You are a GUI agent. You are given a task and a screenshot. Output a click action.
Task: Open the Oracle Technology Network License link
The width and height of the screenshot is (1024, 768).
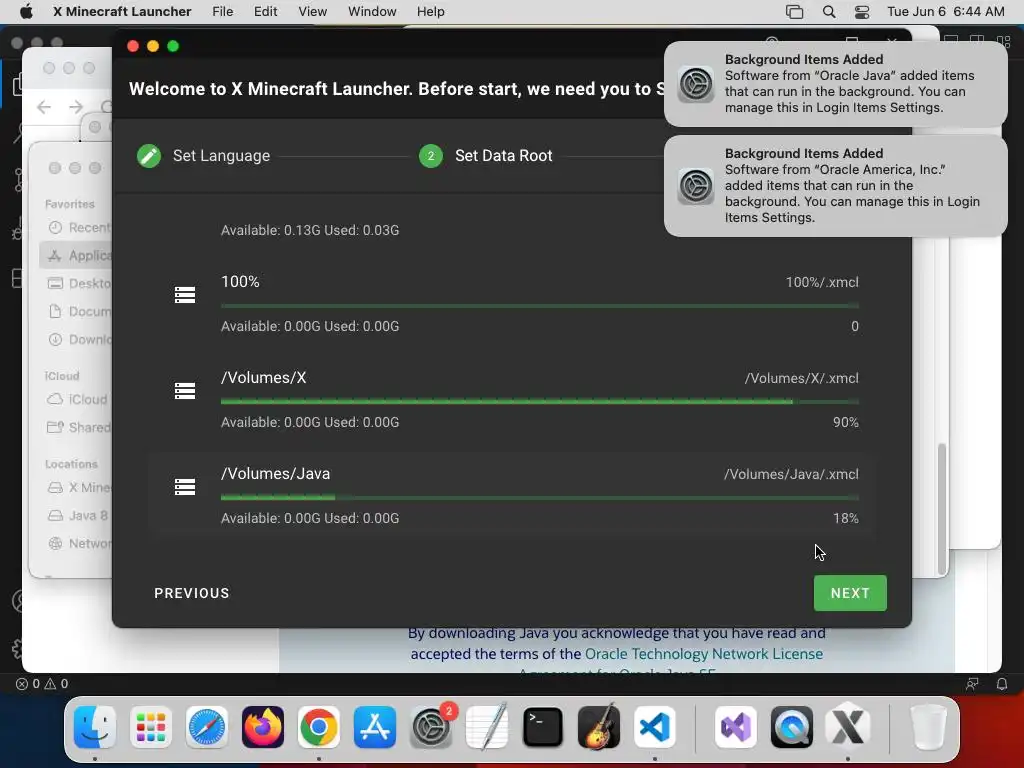(x=703, y=654)
